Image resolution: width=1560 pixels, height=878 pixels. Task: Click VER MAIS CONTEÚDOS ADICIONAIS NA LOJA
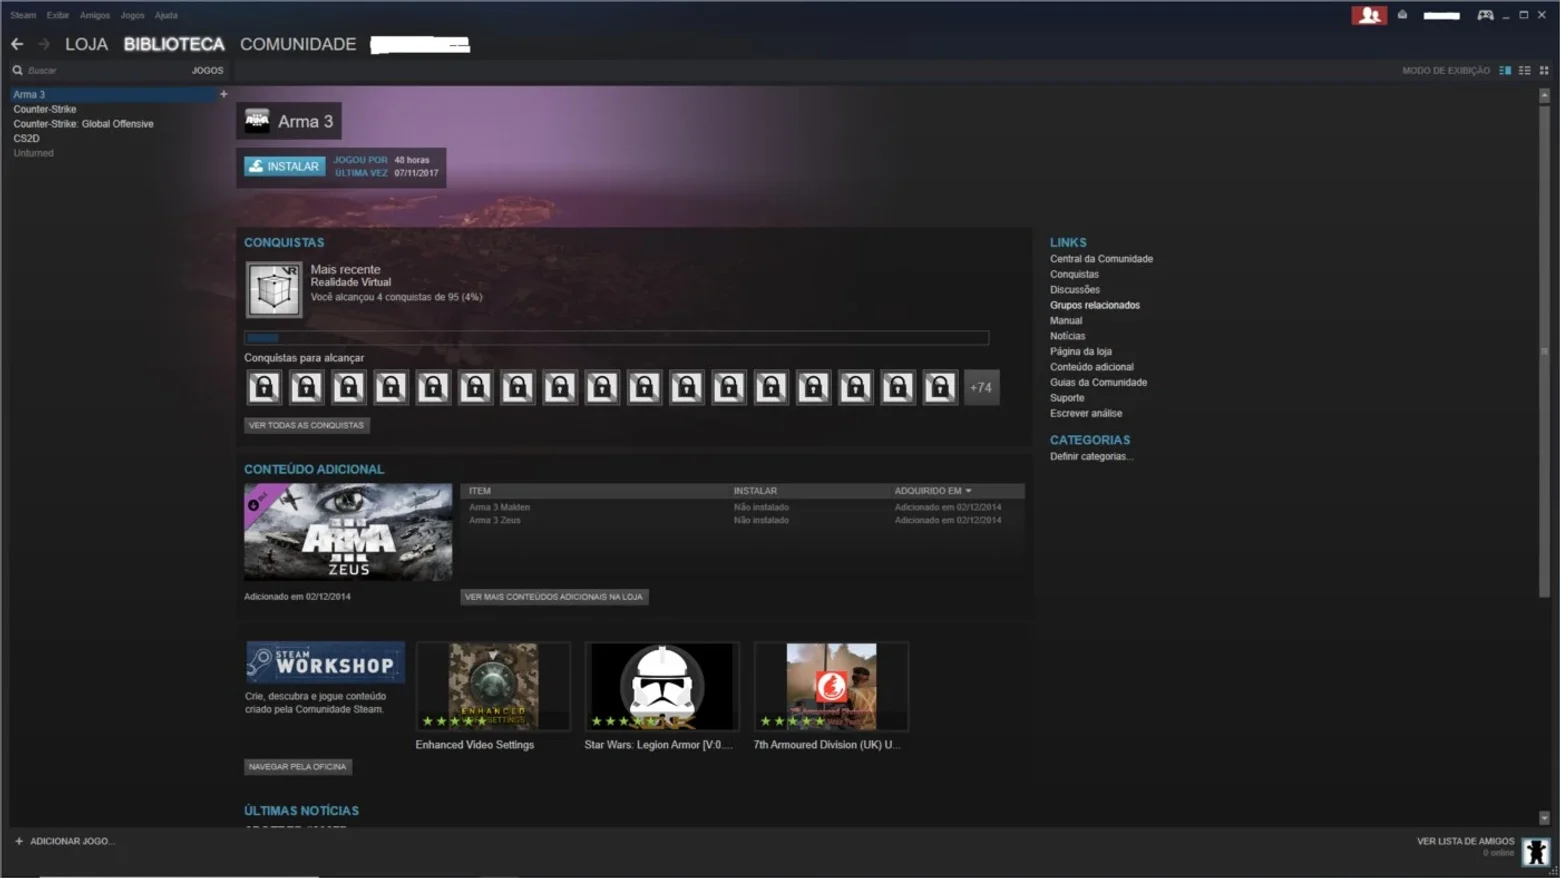pos(554,597)
